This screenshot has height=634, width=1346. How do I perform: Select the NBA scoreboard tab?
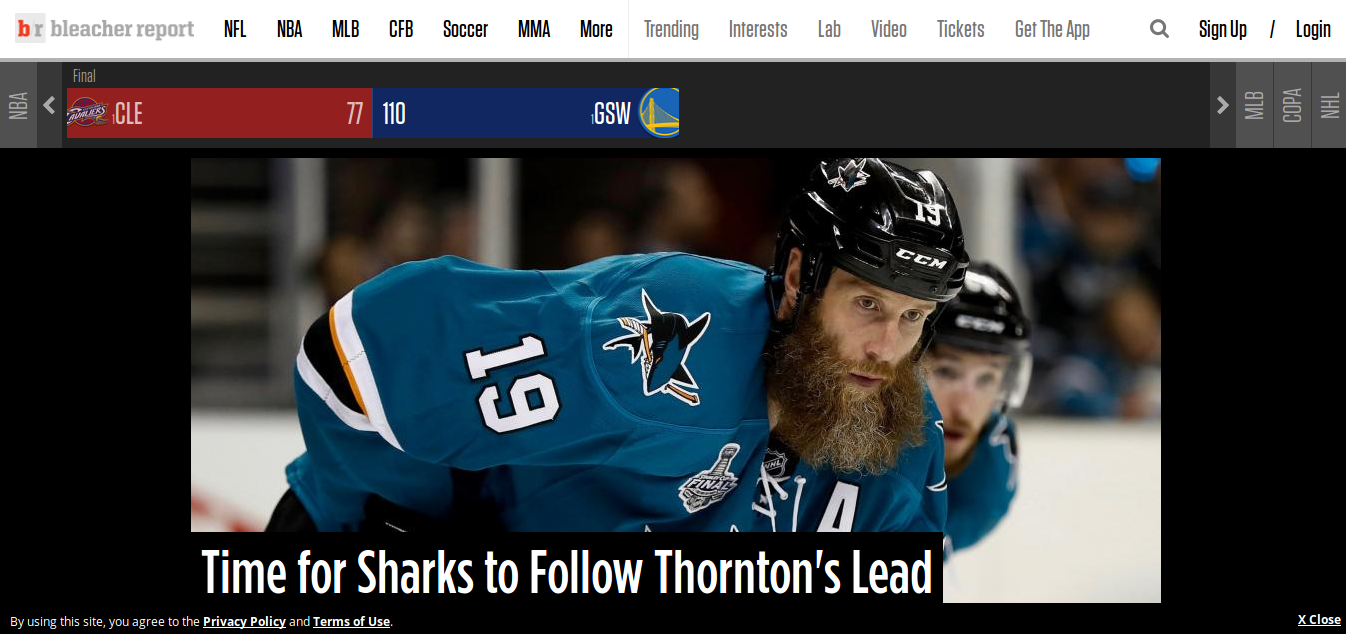[x=18, y=105]
